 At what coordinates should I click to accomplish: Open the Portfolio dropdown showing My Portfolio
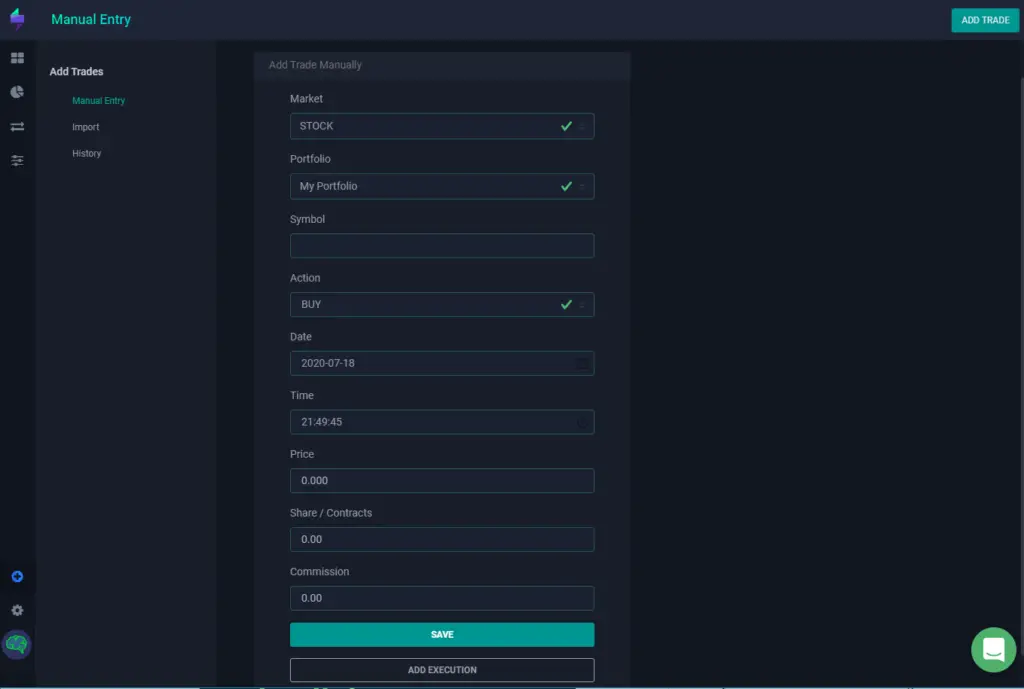tap(442, 186)
